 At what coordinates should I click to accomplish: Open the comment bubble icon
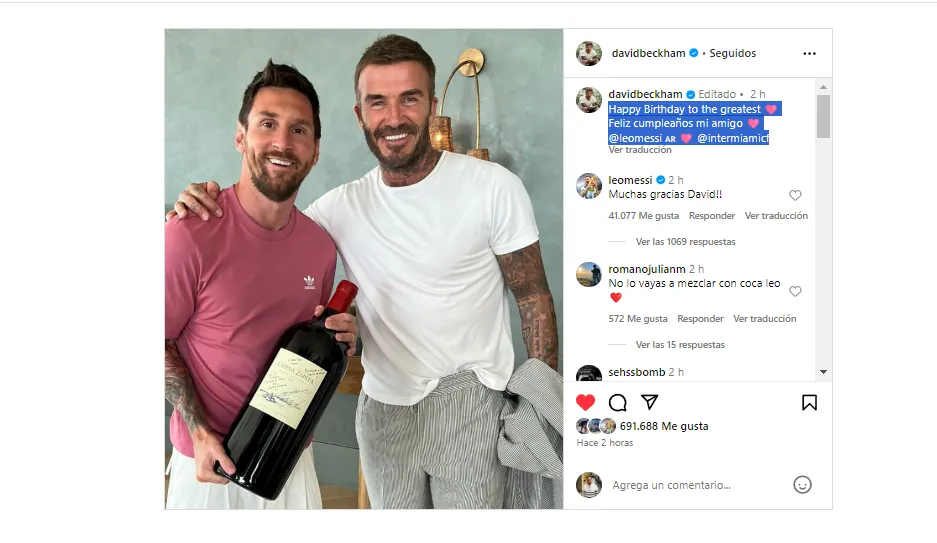point(617,403)
